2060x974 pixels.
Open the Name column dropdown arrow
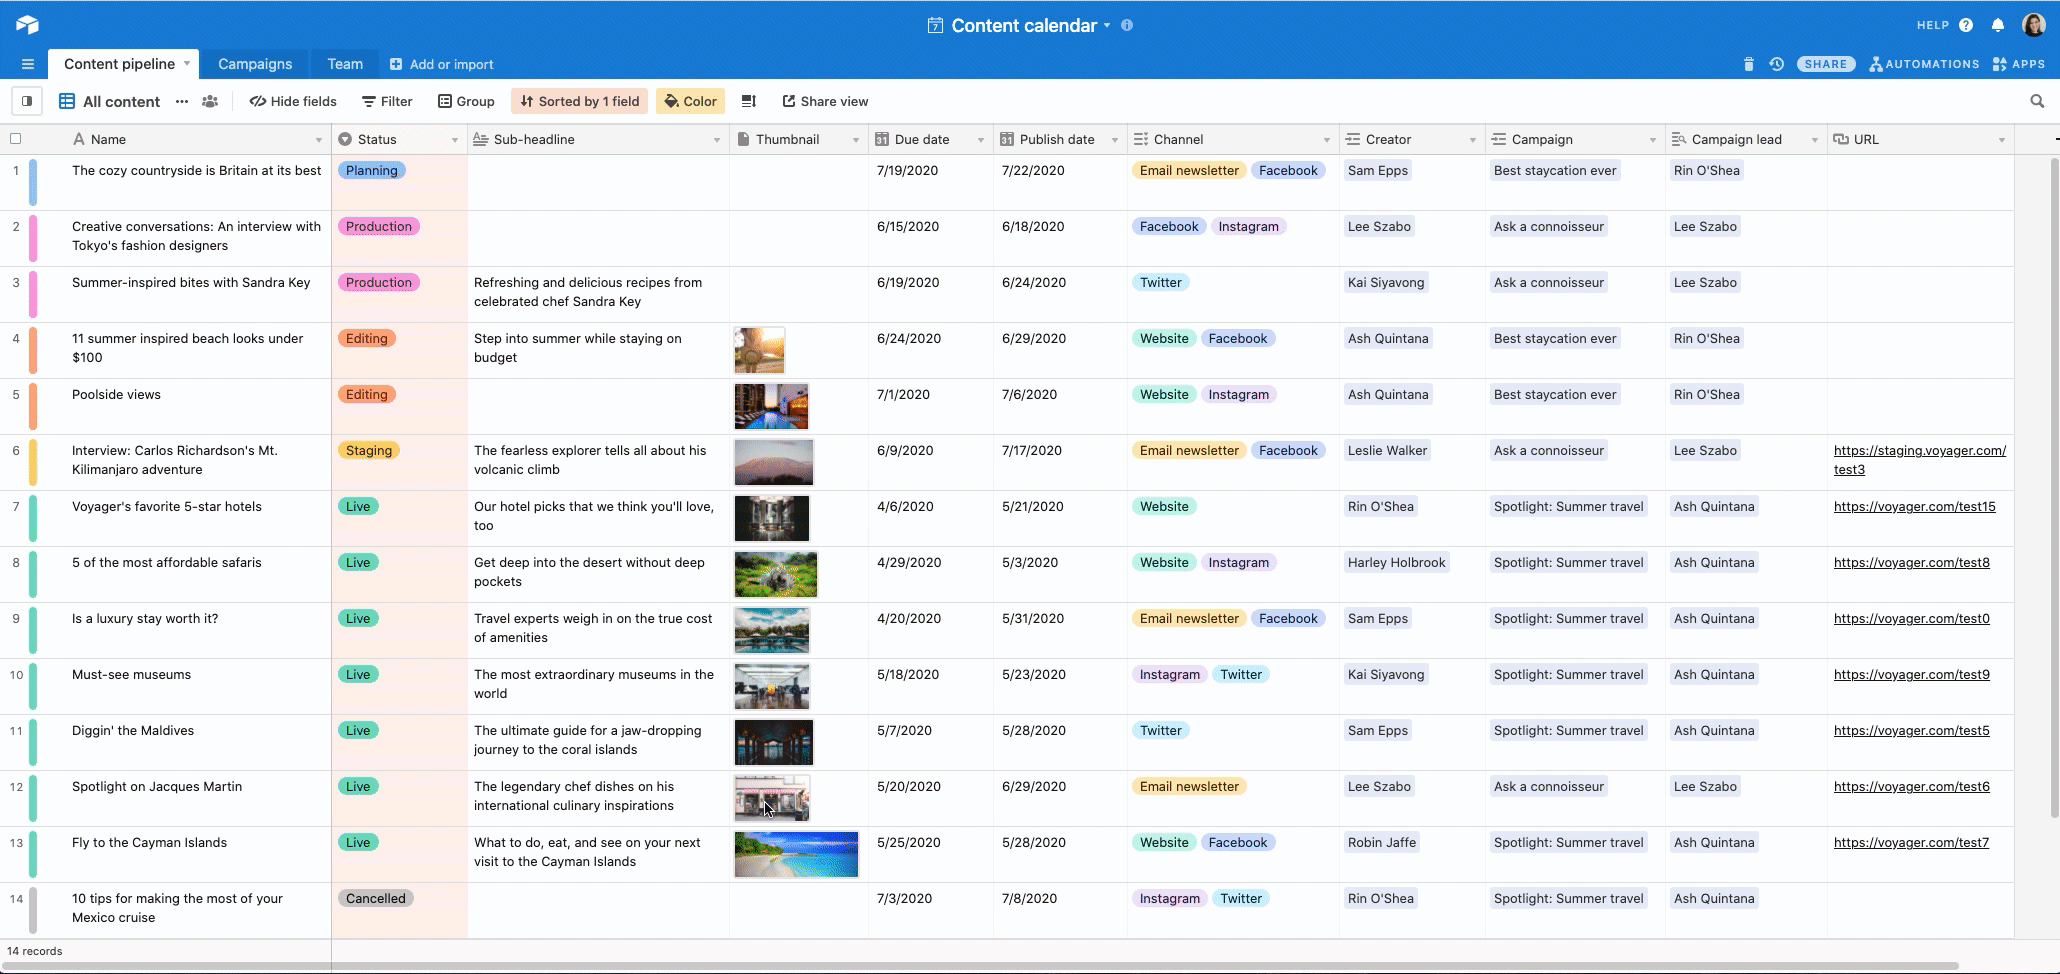pos(319,140)
